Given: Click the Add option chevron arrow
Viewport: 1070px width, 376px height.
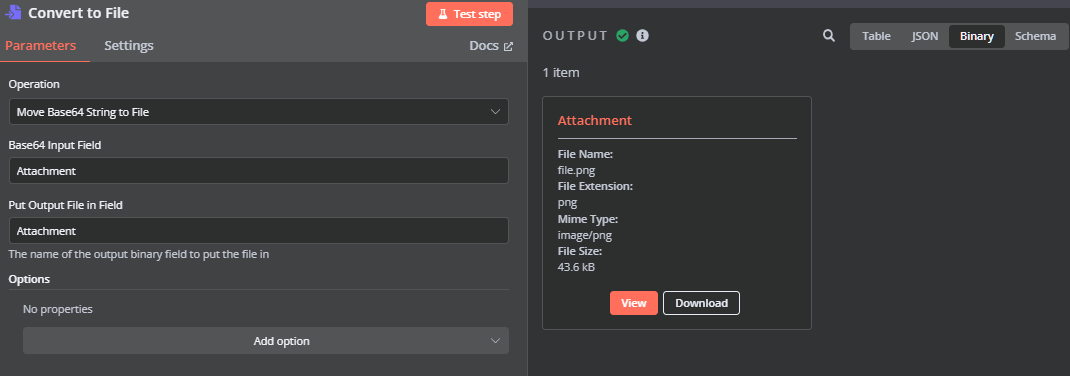Looking at the screenshot, I should 495,341.
